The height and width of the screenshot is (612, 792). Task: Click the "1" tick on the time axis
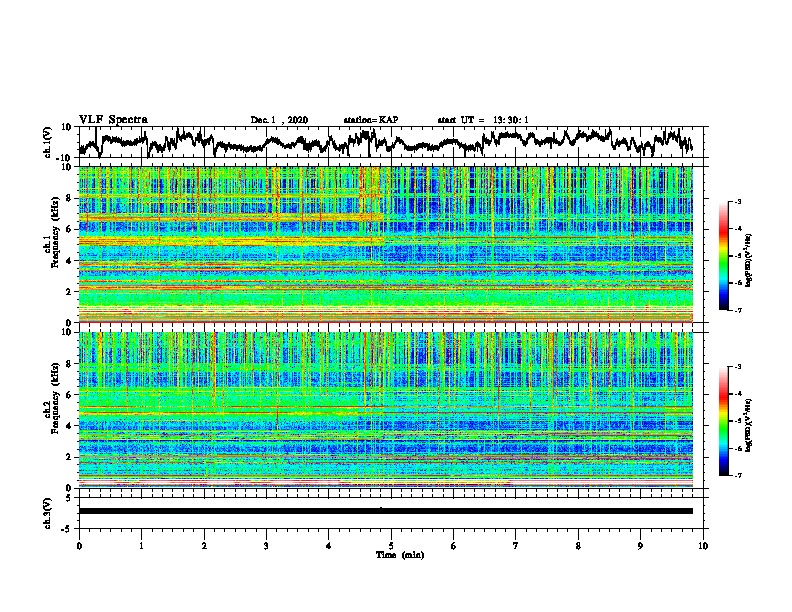click(x=141, y=546)
